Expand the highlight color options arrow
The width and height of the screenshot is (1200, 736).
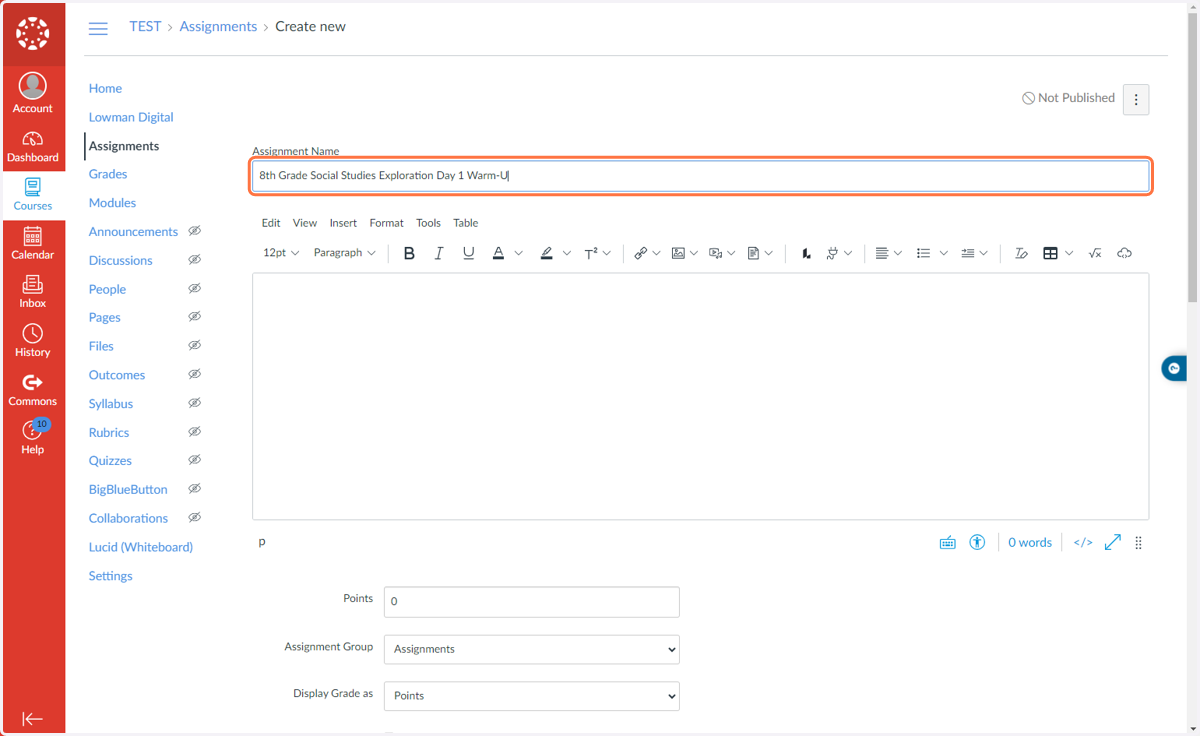click(x=566, y=253)
